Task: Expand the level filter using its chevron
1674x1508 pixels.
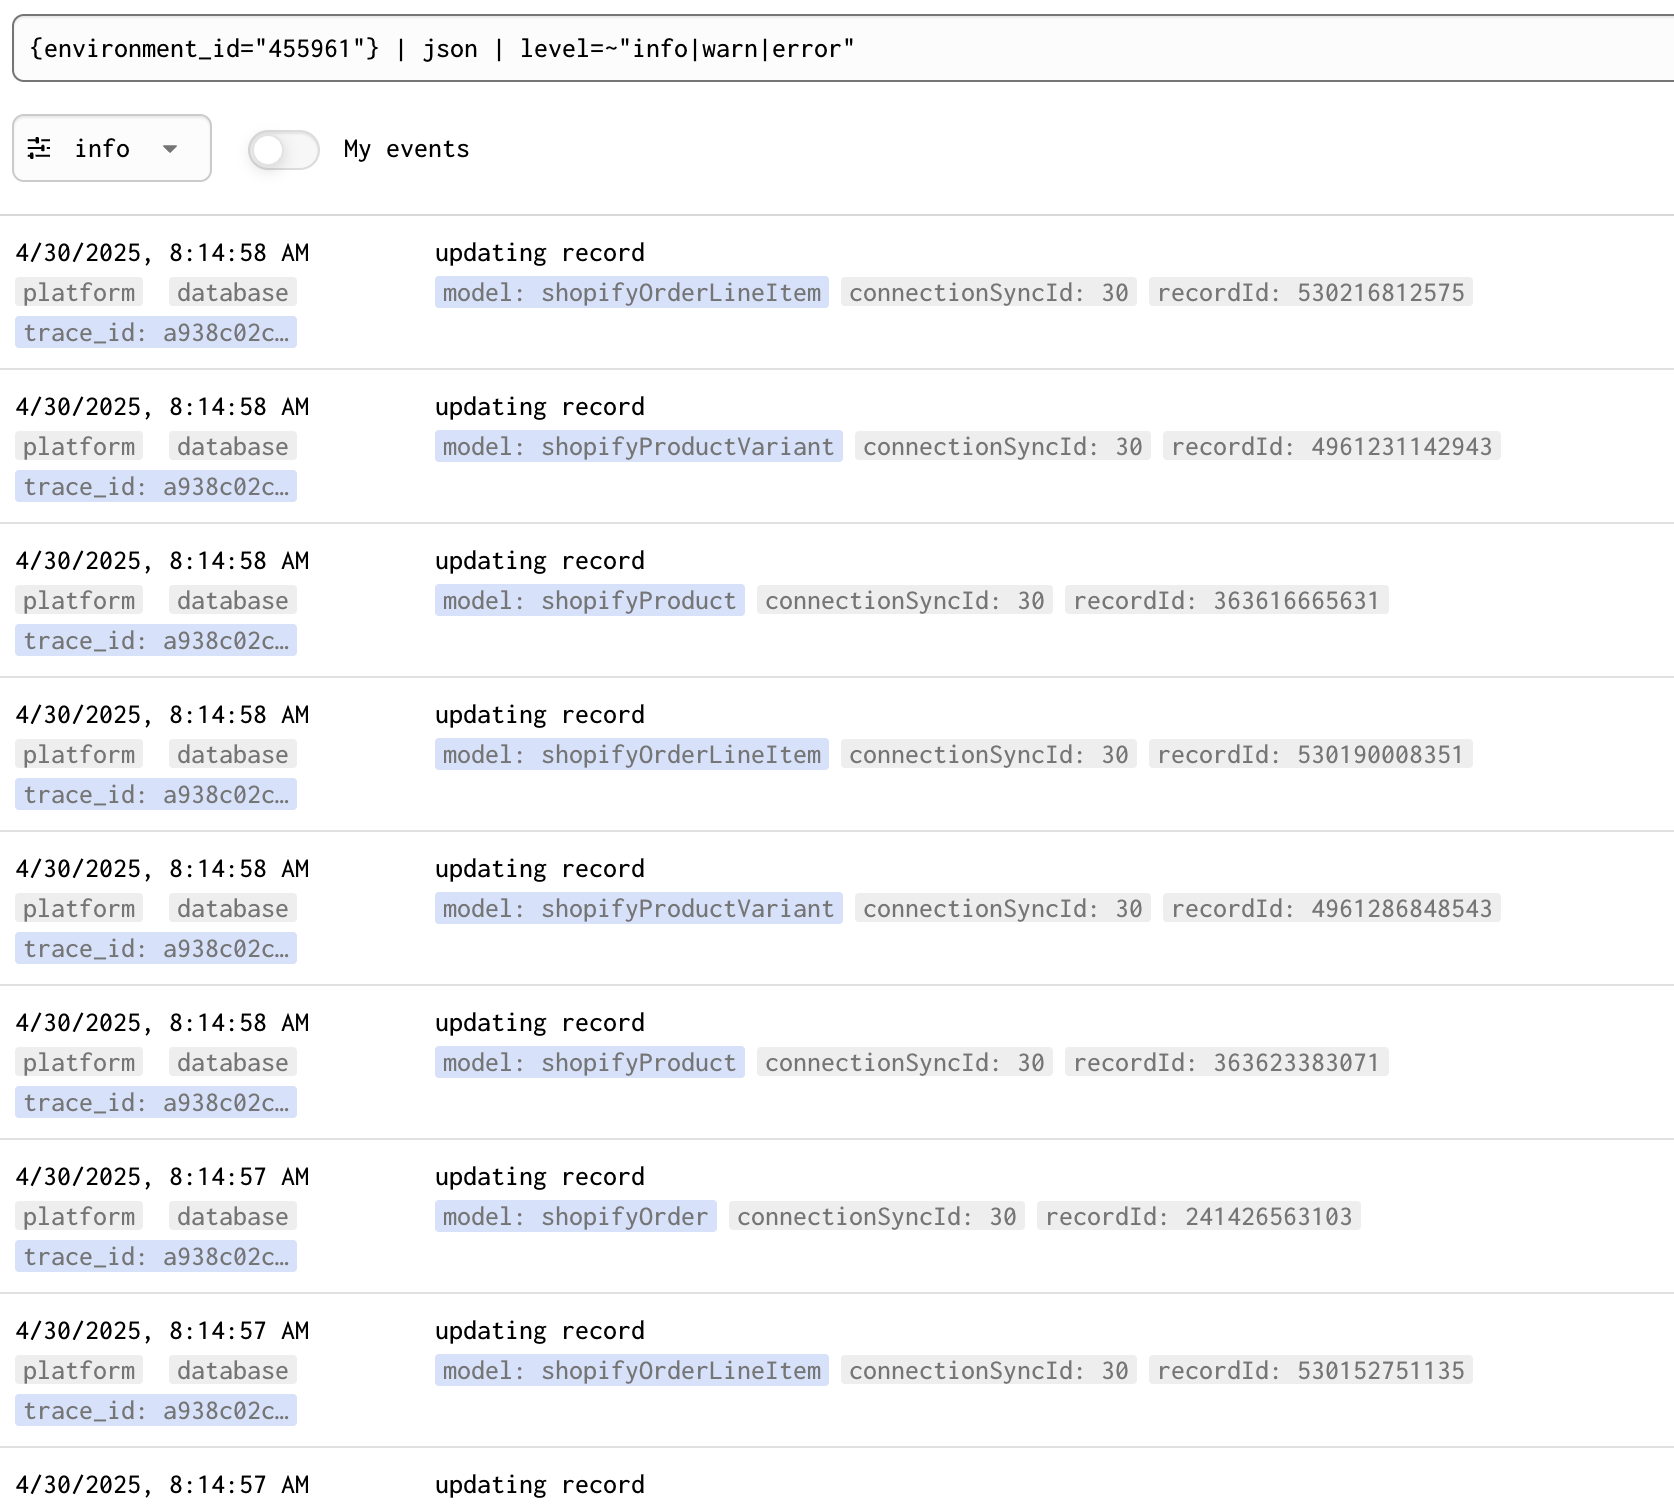Action: (170, 149)
